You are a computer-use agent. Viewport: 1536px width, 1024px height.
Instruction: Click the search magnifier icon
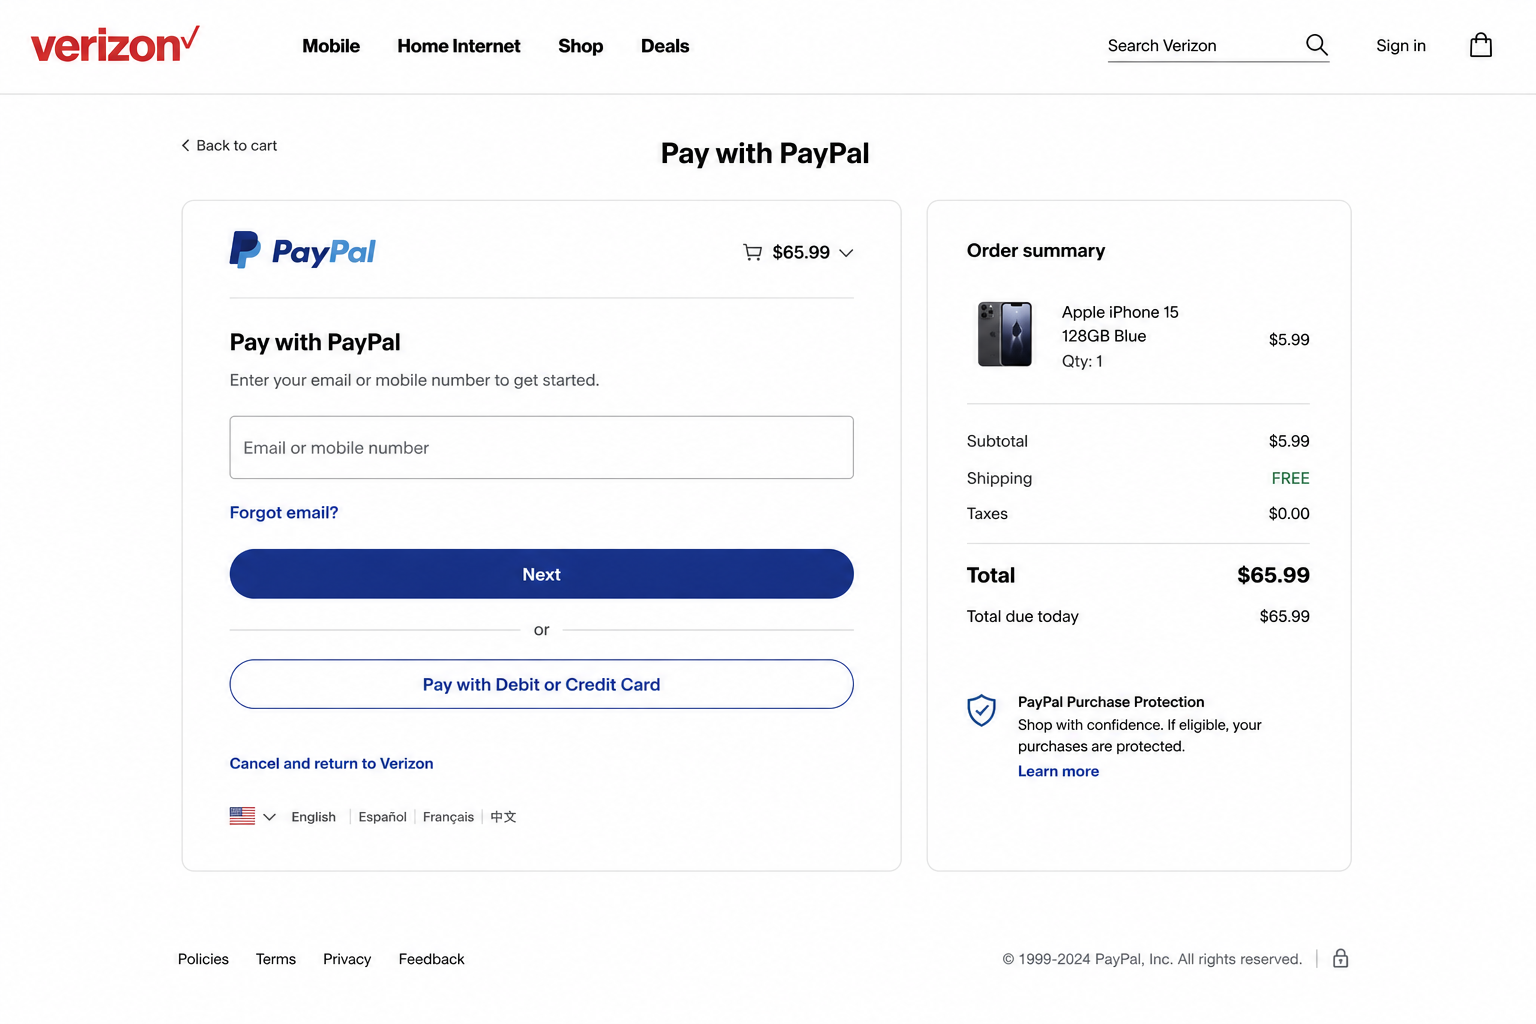pyautogui.click(x=1316, y=45)
